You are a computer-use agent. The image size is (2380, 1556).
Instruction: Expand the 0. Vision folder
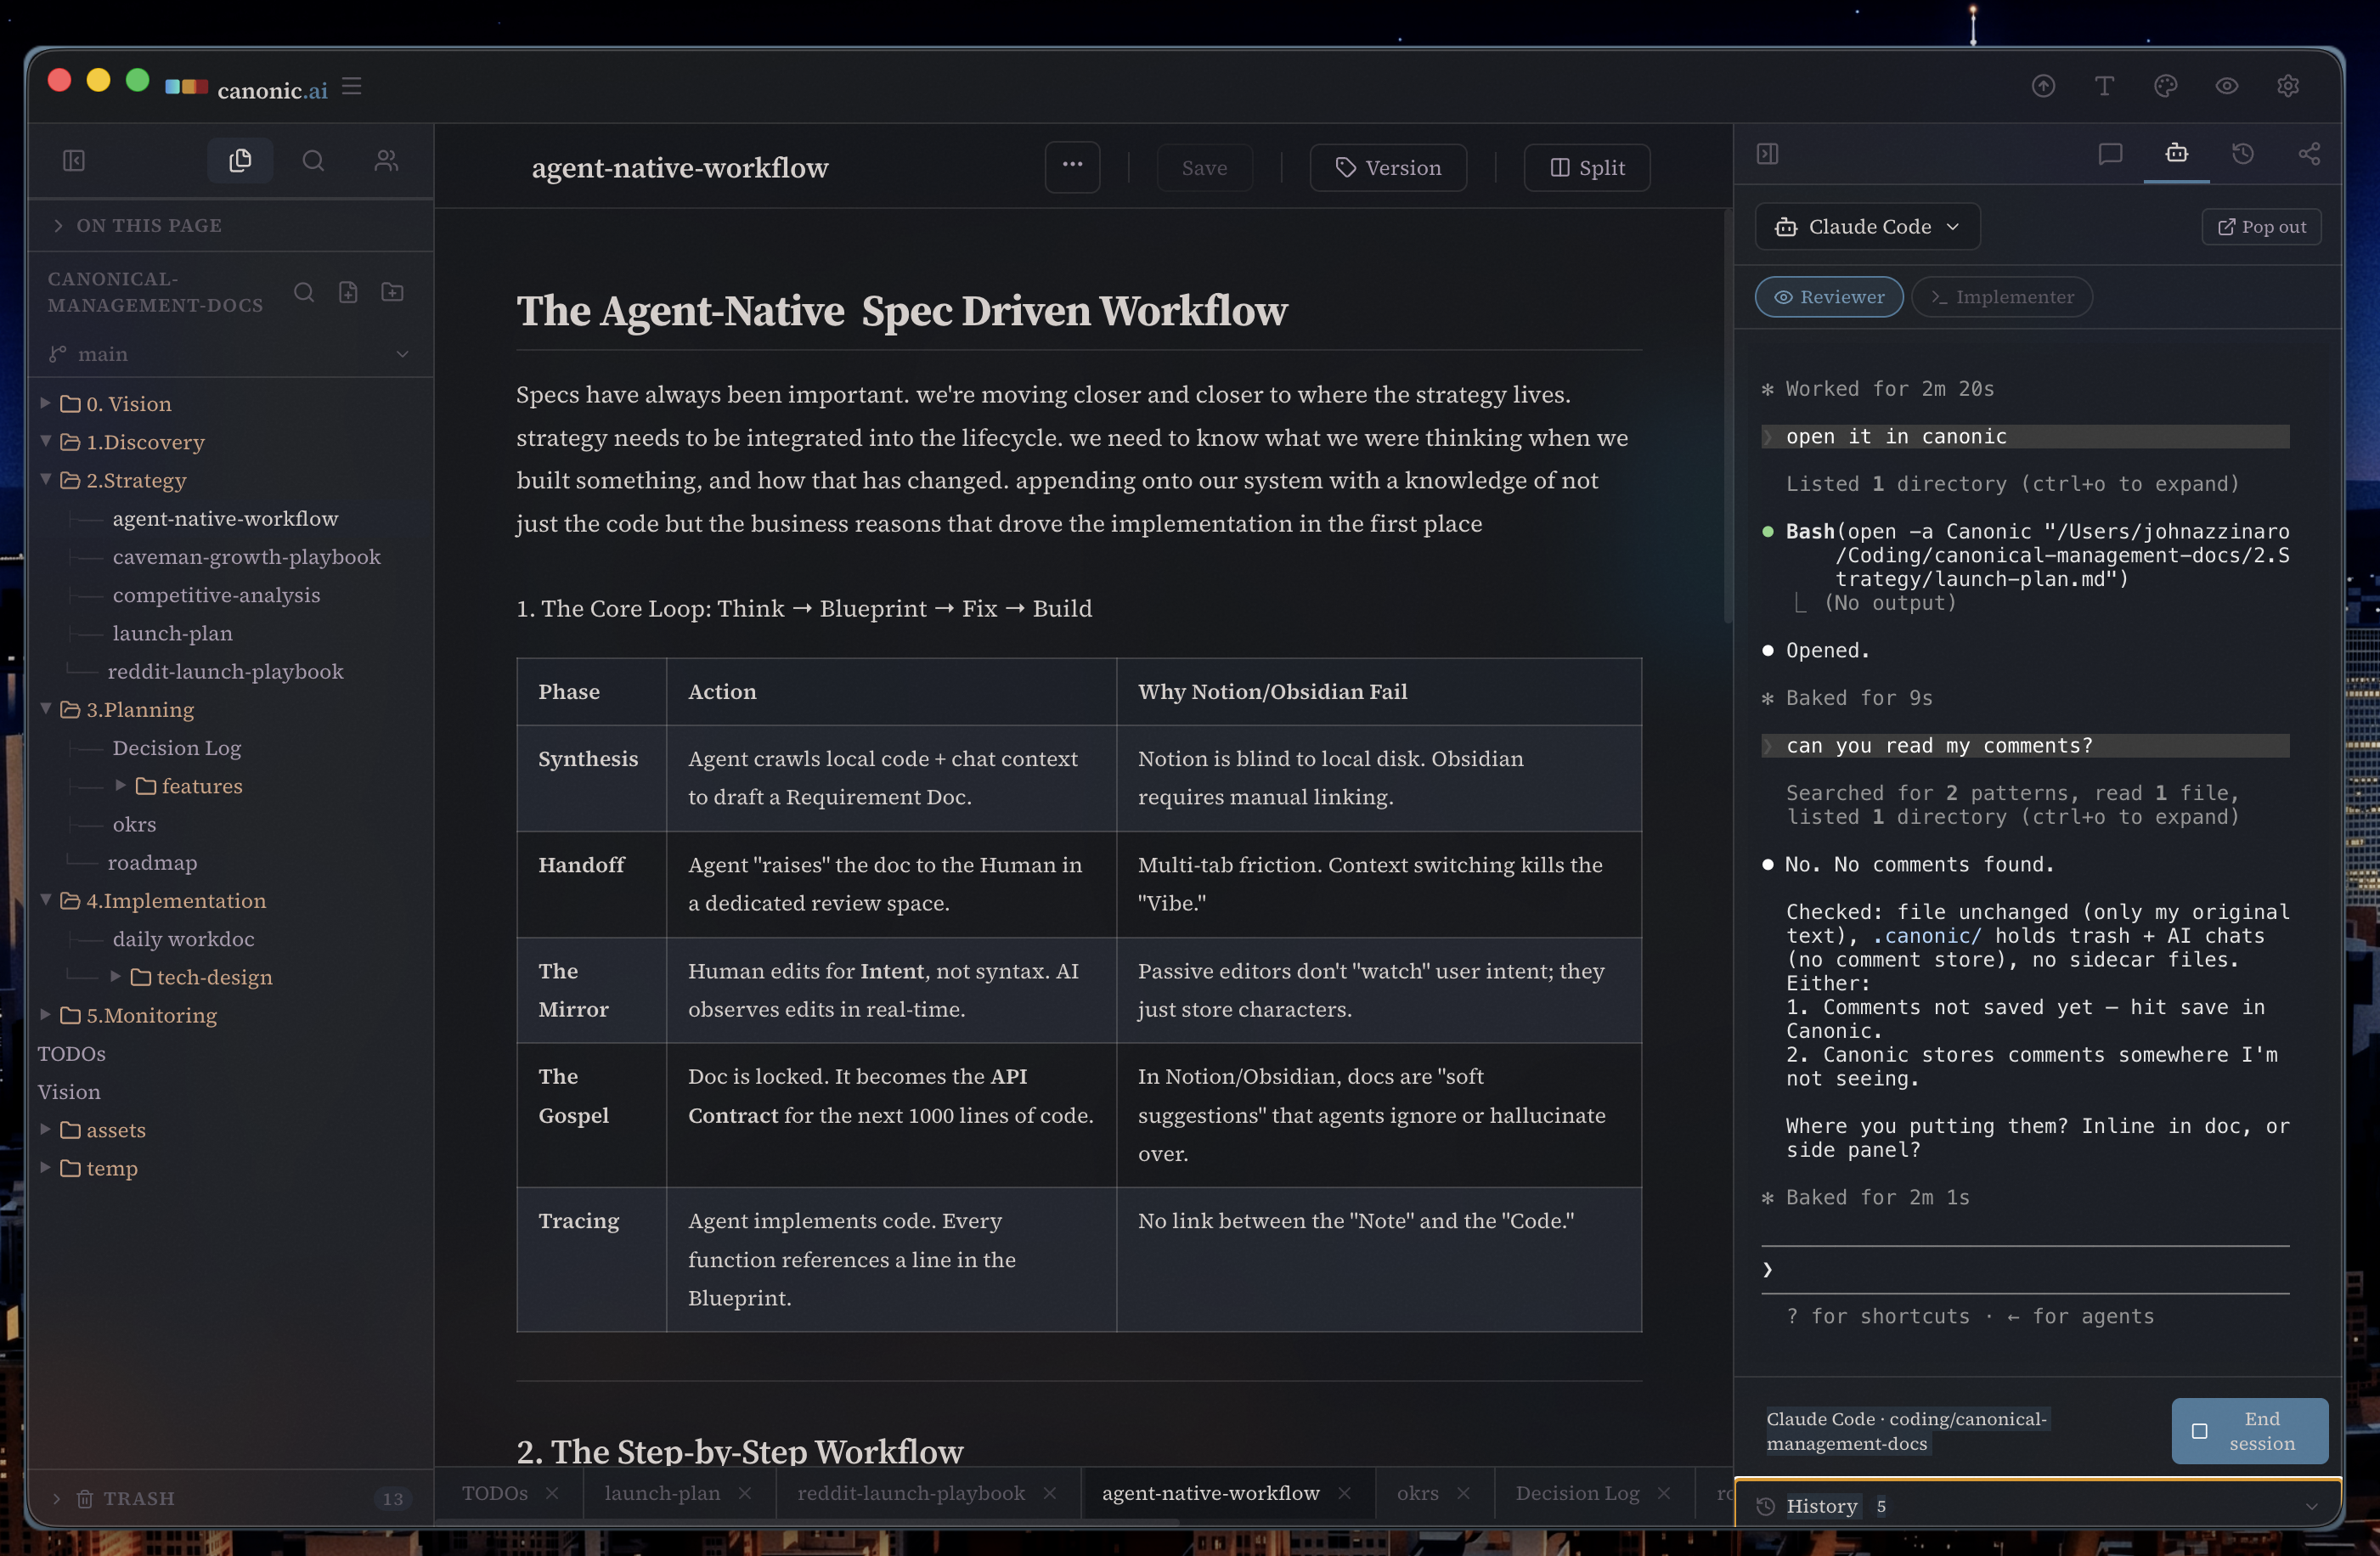point(45,403)
